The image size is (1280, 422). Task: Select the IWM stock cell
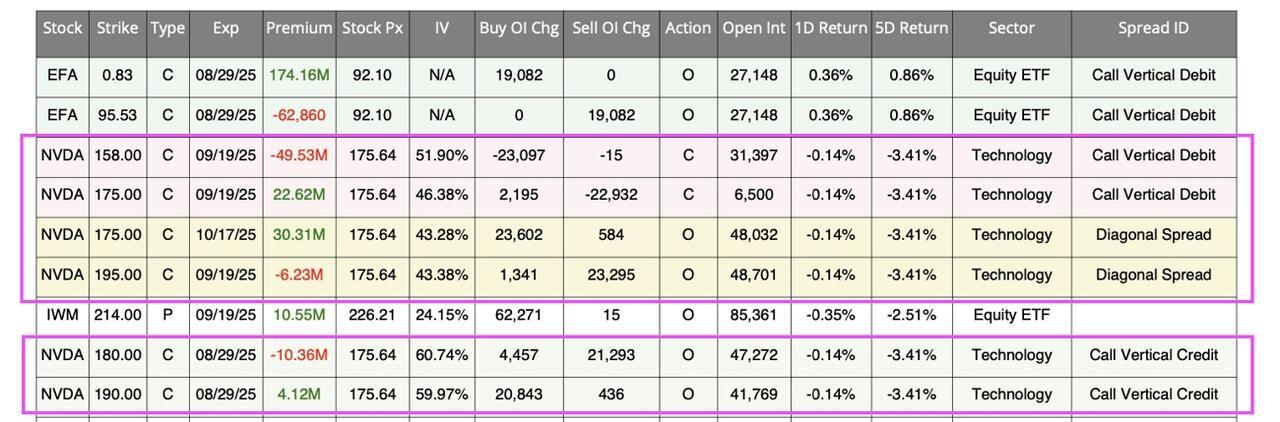tap(62, 315)
